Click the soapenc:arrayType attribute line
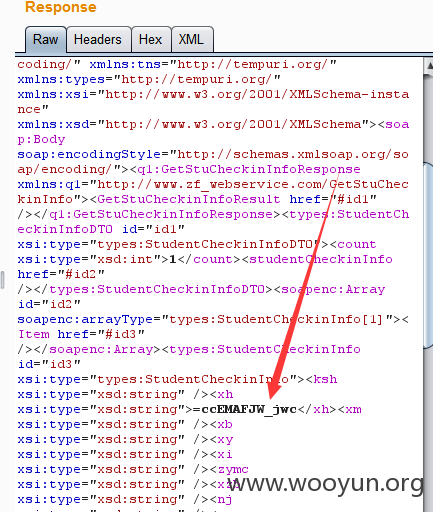 tap(213, 319)
